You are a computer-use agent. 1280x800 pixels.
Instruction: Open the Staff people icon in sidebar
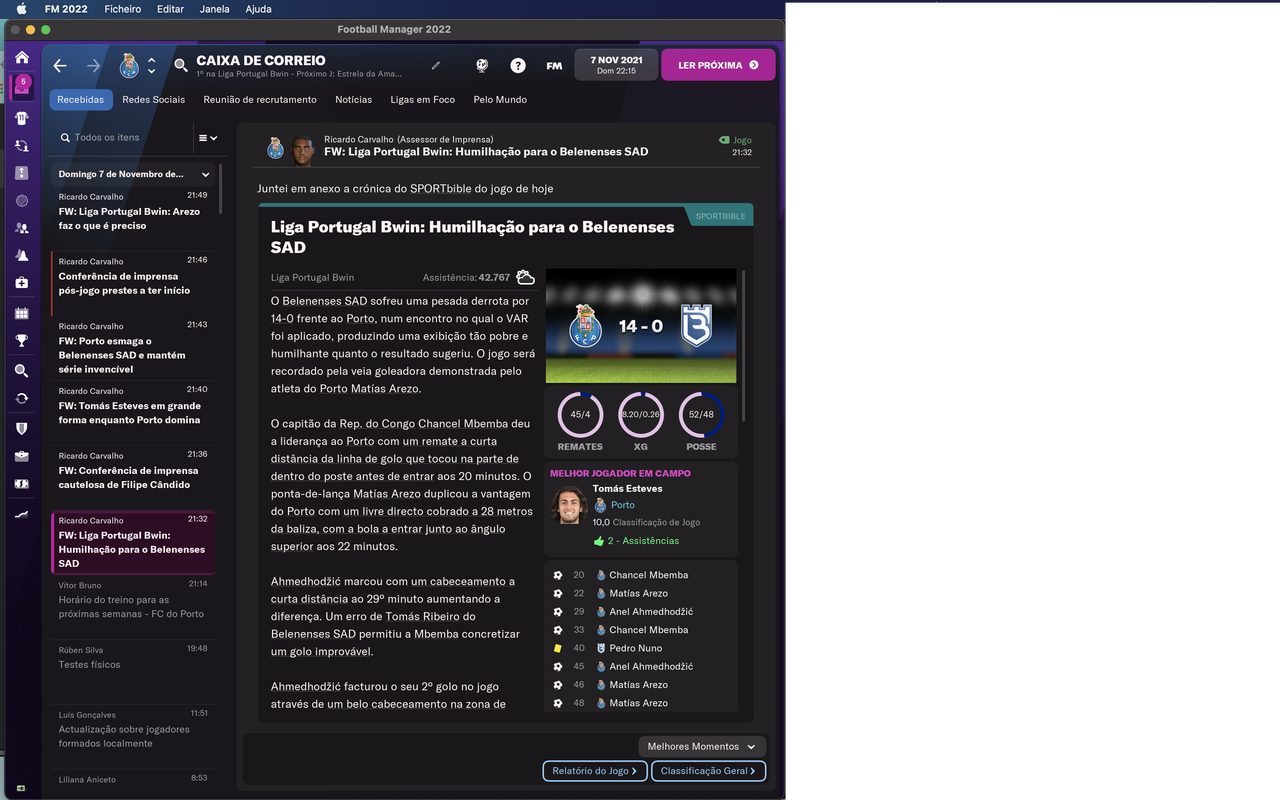pyautogui.click(x=22, y=228)
